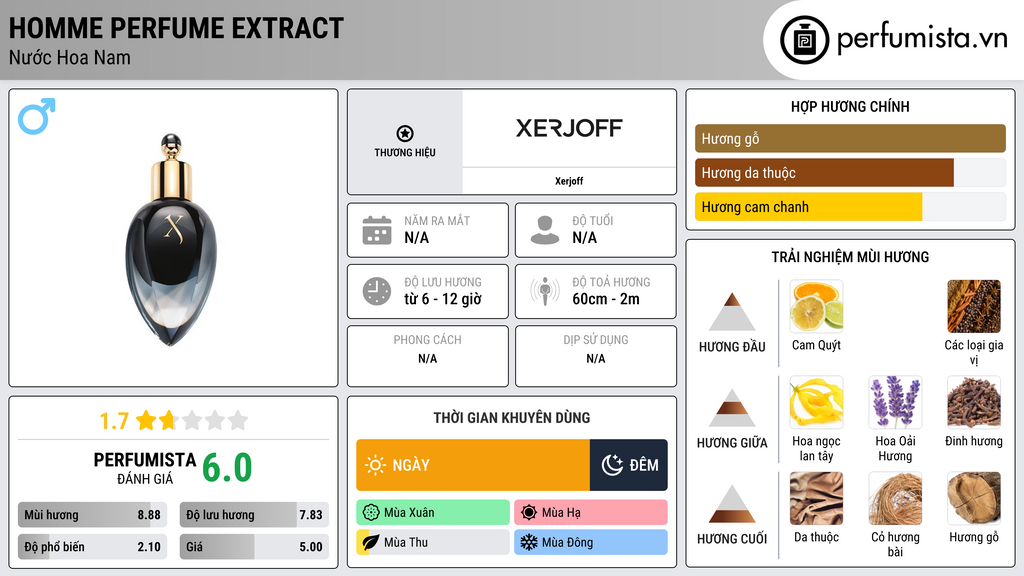Viewport: 1024px width, 576px height.
Task: Click the male gender symbol icon
Action: click(36, 117)
